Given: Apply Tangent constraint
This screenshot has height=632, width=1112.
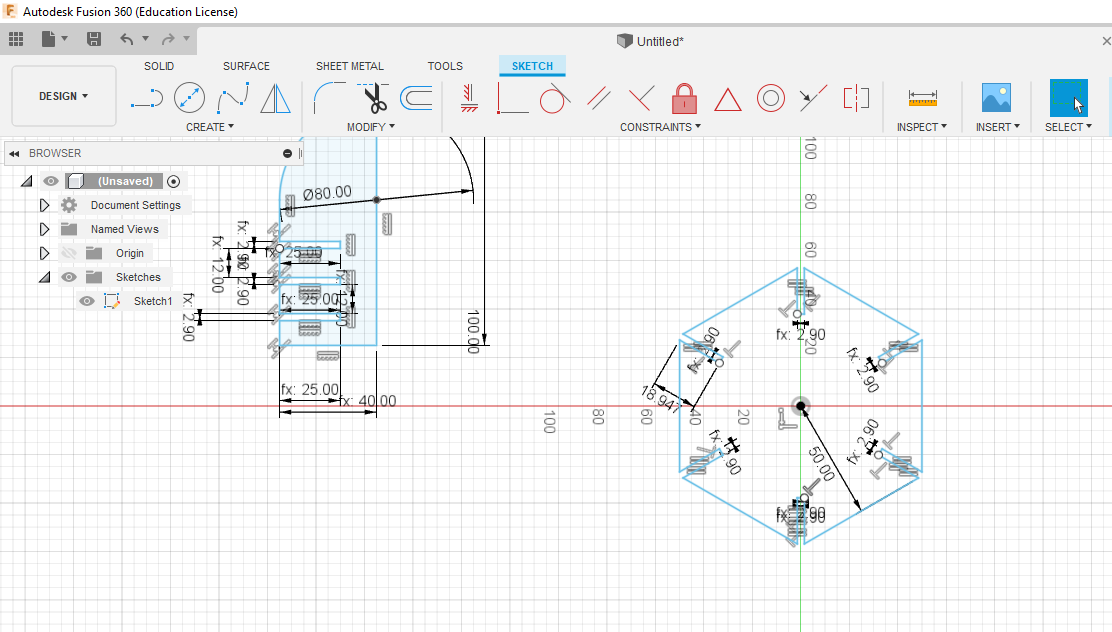Looking at the screenshot, I should 555,98.
